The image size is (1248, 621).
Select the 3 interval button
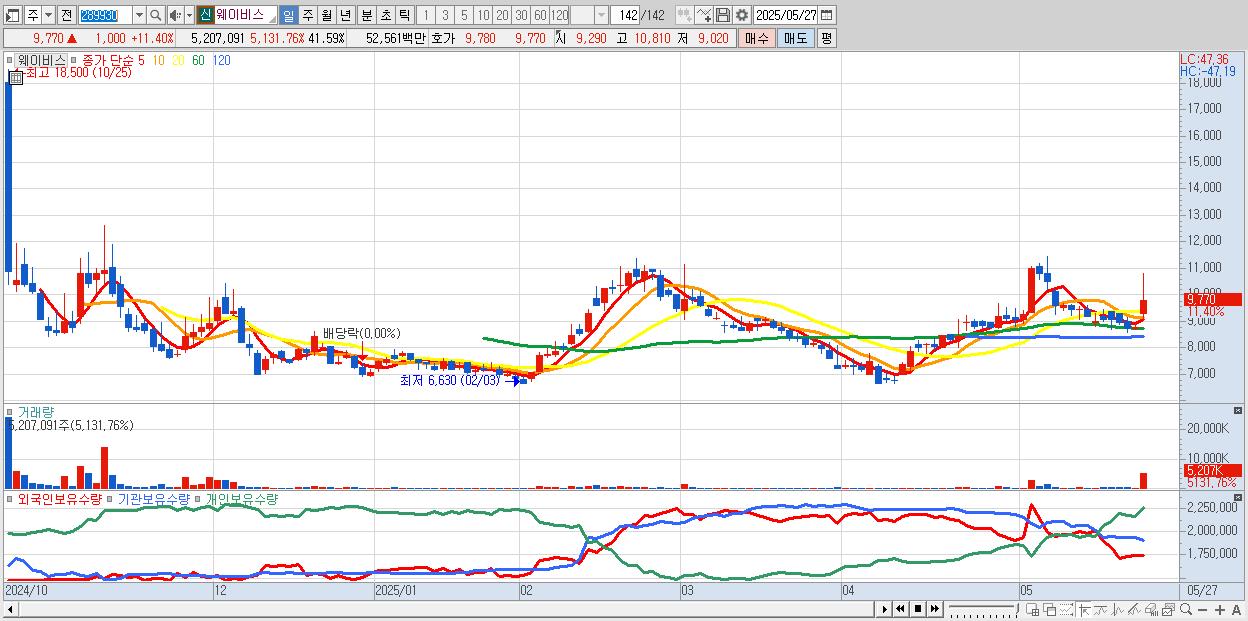point(445,15)
